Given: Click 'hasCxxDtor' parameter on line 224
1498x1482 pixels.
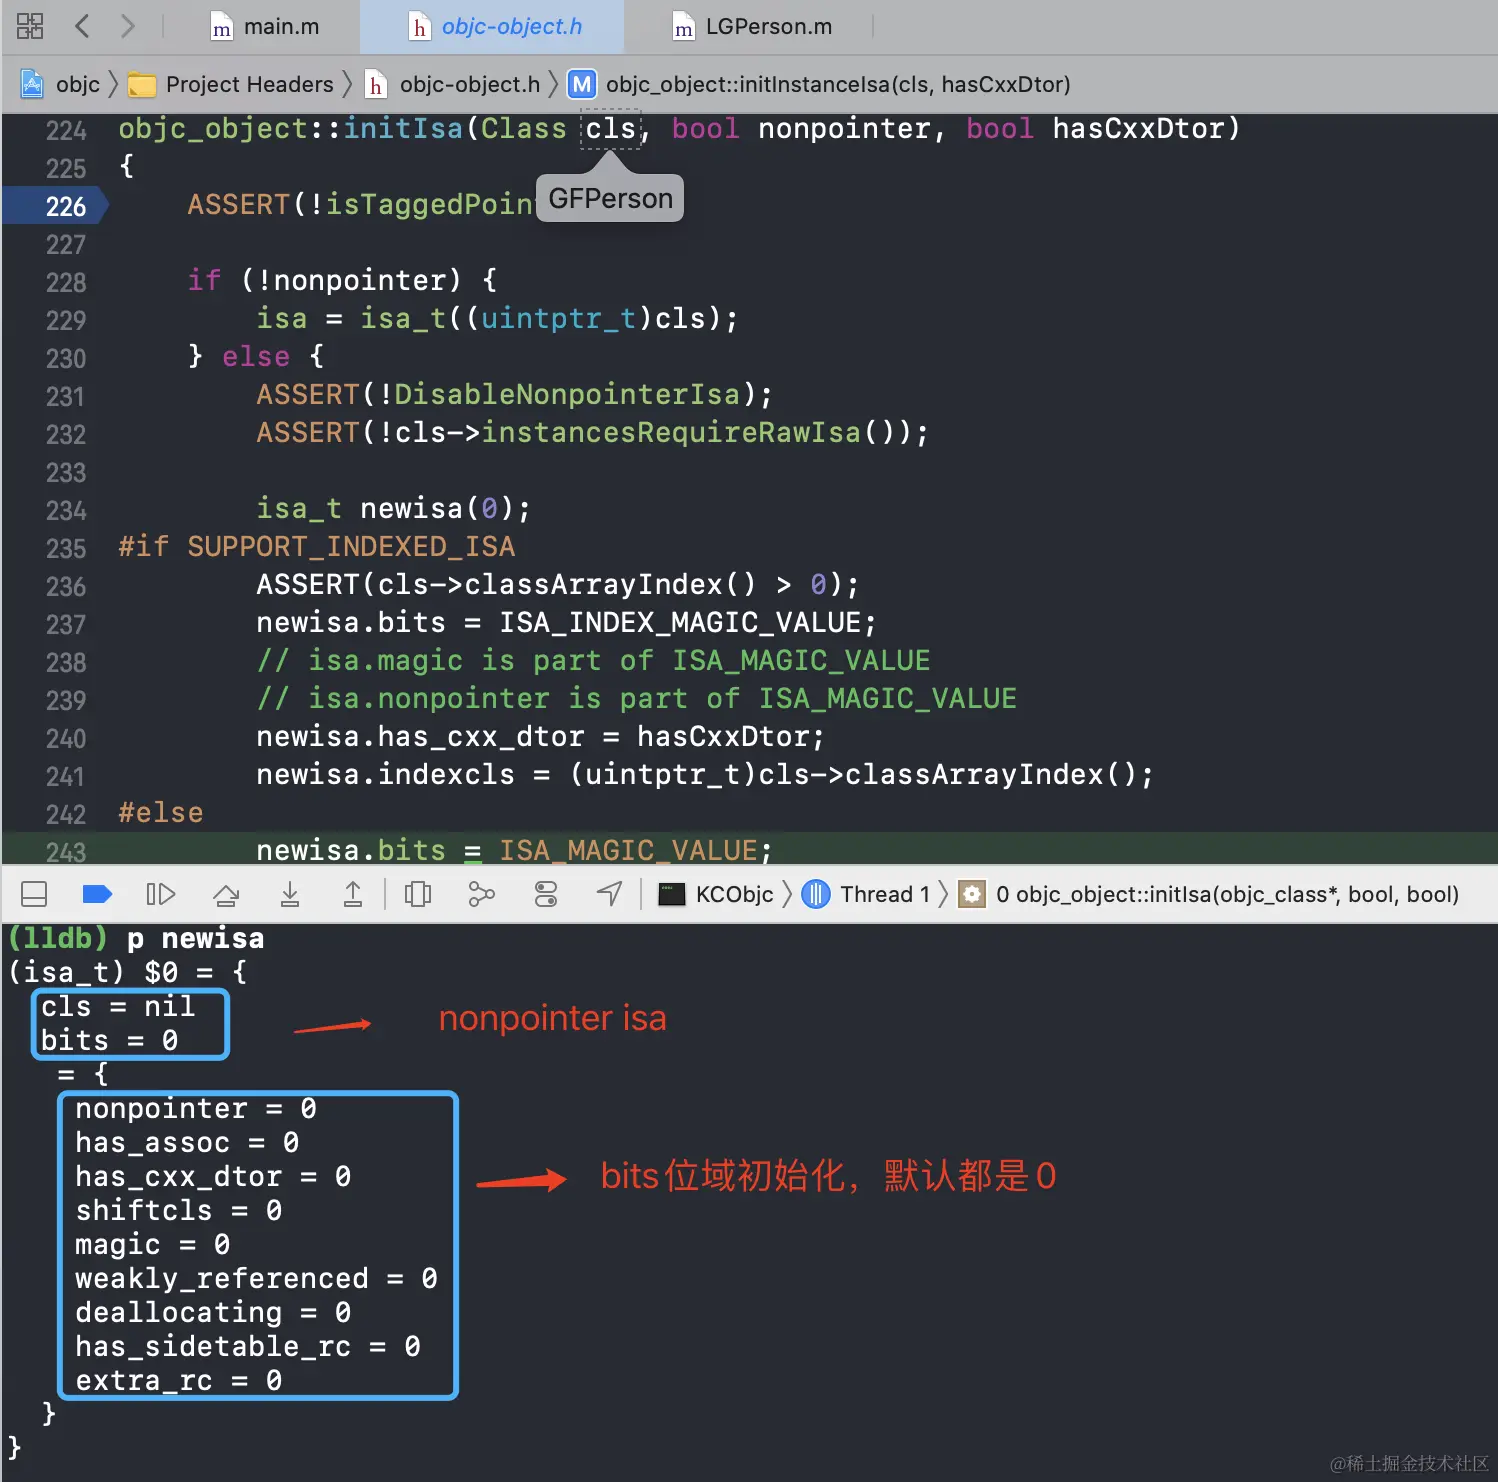Looking at the screenshot, I should pos(1139,128).
